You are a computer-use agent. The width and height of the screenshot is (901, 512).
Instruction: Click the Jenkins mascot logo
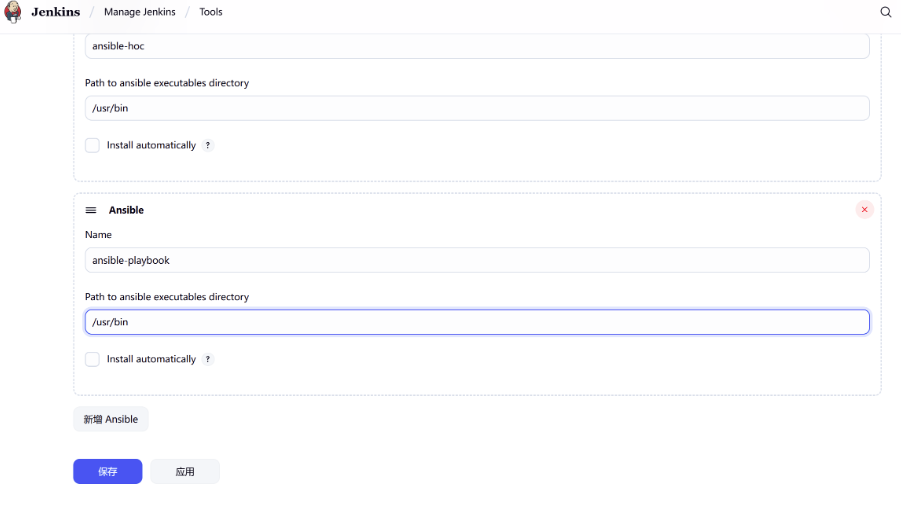click(x=13, y=12)
